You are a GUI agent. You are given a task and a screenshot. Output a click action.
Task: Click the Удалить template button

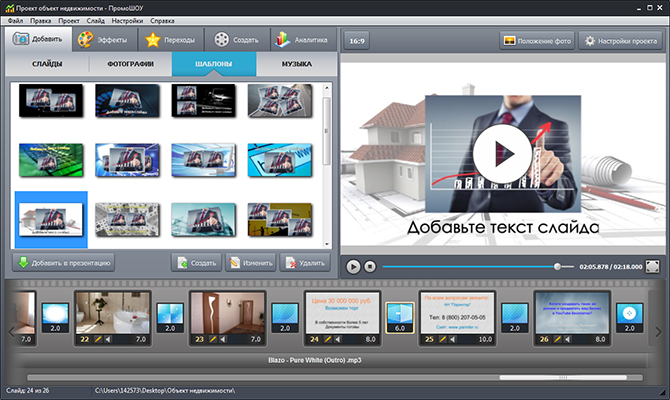pyautogui.click(x=304, y=263)
